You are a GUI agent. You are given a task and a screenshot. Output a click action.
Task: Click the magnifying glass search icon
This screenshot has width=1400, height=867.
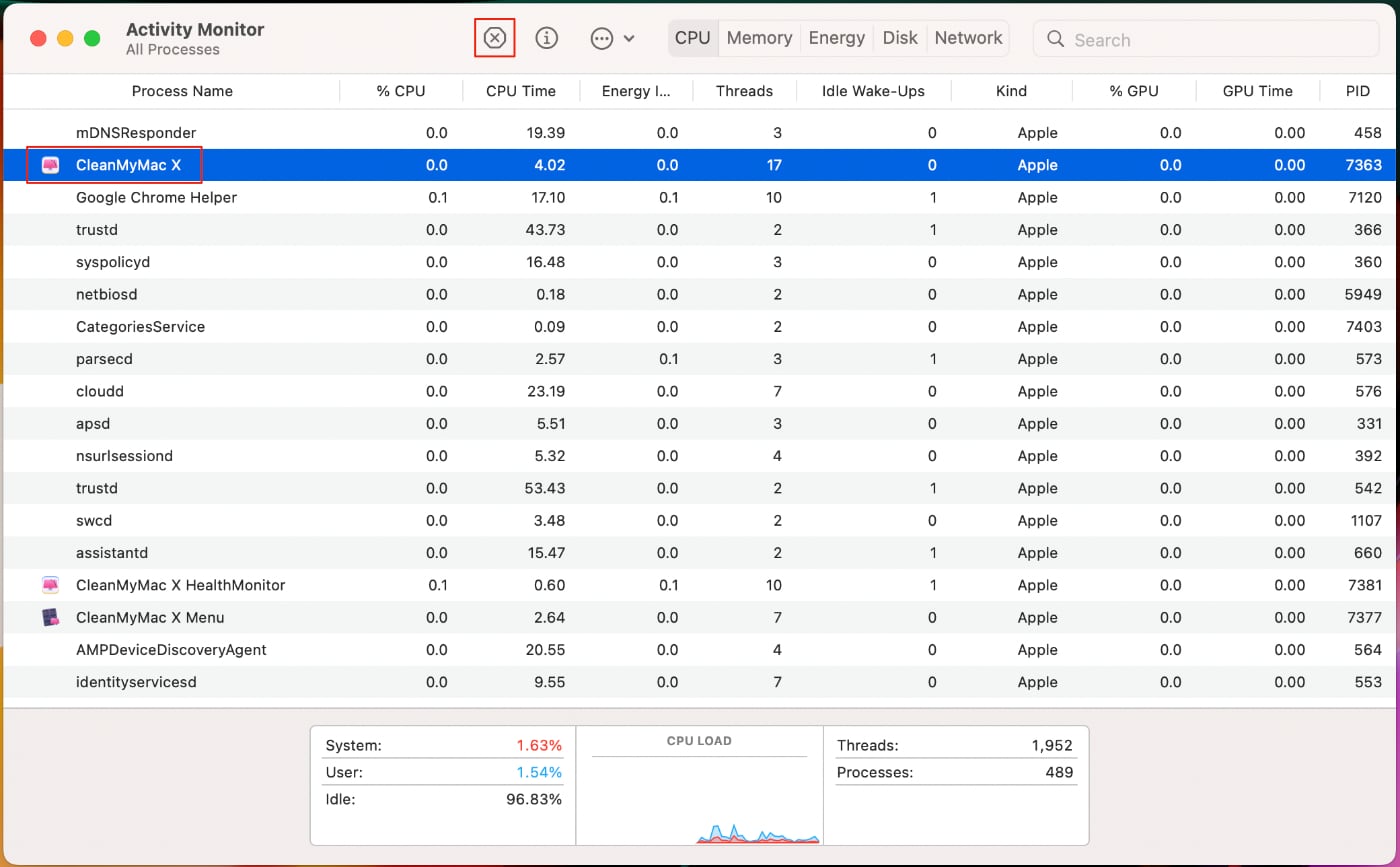[1055, 40]
